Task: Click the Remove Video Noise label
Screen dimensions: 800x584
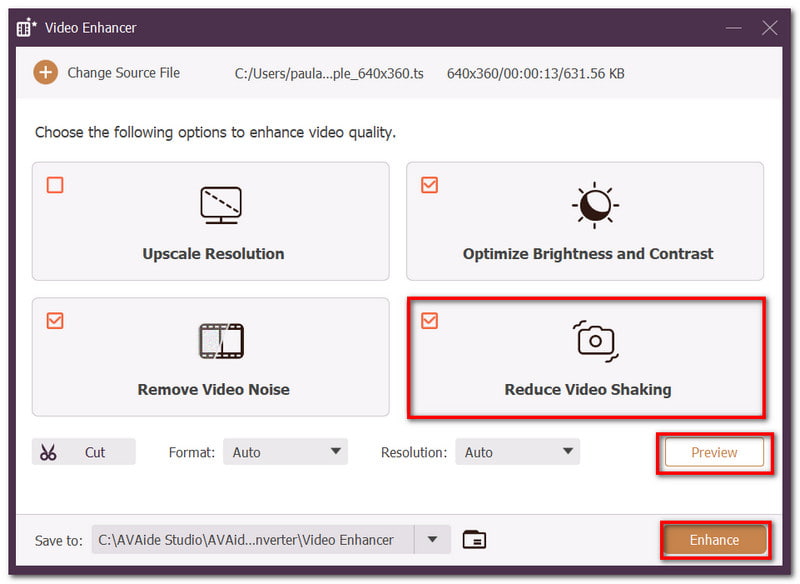Action: [x=213, y=390]
